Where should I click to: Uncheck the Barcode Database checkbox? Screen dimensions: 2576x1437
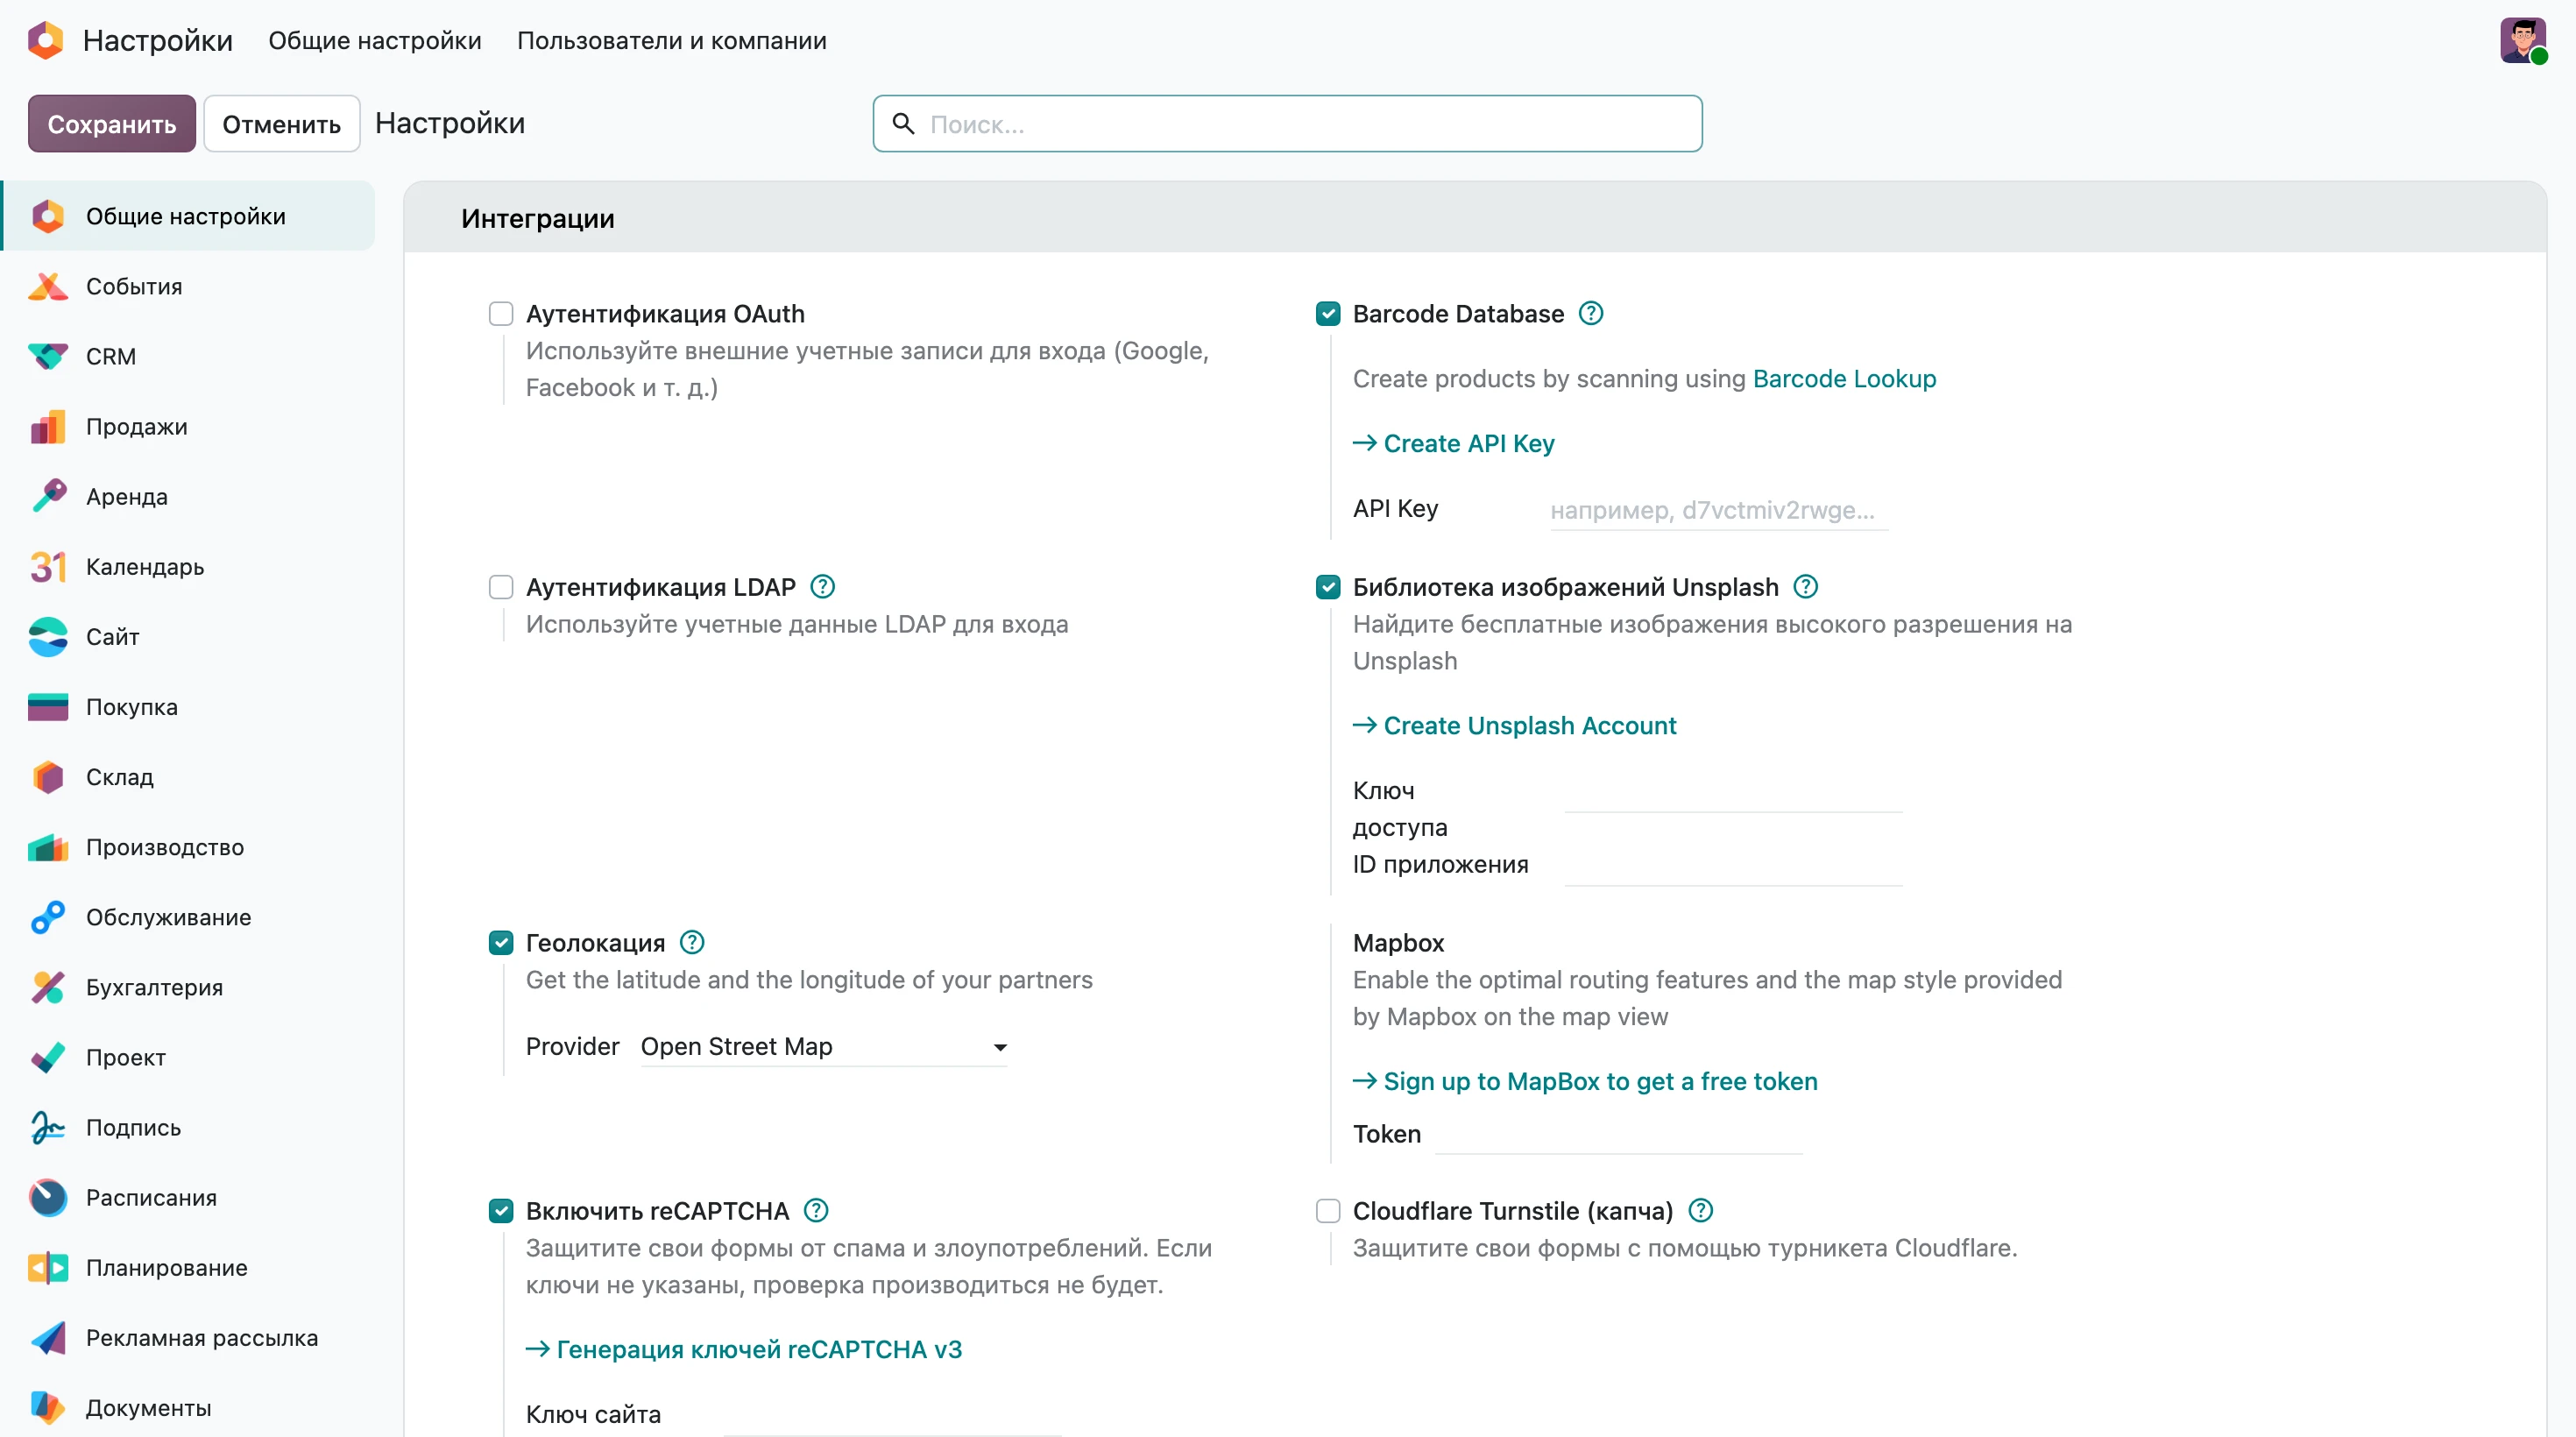click(1328, 314)
